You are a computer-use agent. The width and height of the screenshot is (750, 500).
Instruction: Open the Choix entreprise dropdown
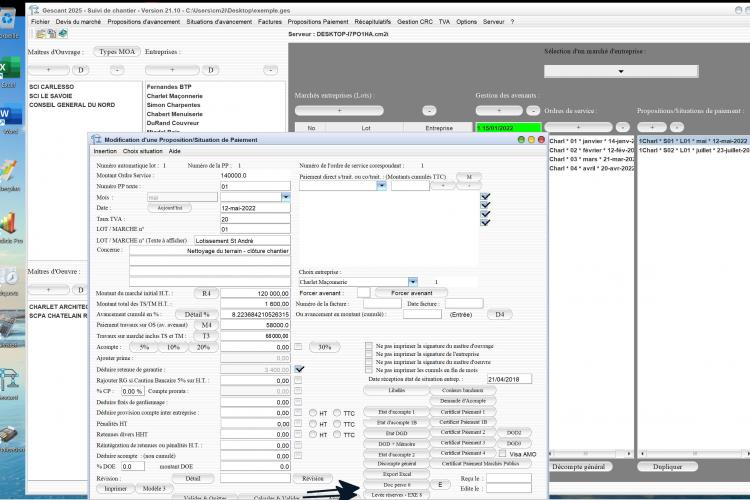point(413,282)
